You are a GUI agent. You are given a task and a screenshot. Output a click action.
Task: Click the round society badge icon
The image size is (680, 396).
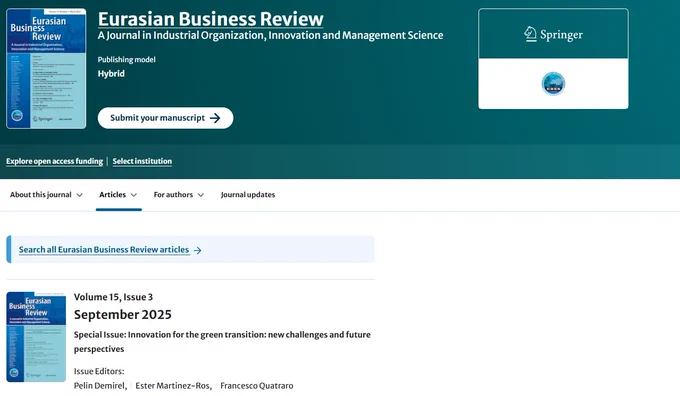pyautogui.click(x=553, y=84)
